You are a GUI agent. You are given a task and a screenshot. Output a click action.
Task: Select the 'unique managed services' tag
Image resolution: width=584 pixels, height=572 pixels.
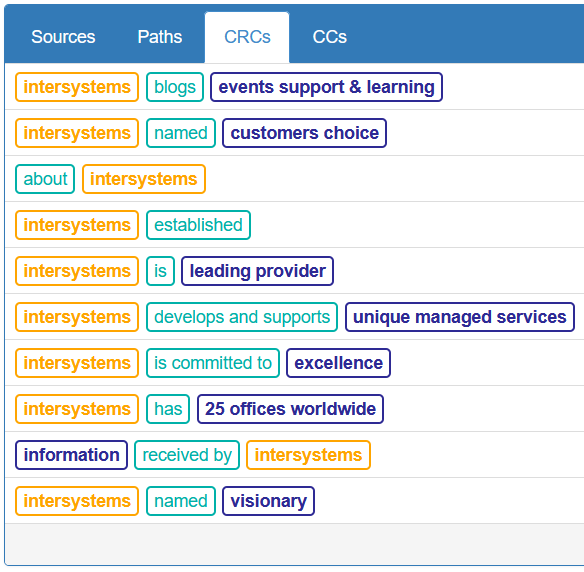[x=460, y=317]
